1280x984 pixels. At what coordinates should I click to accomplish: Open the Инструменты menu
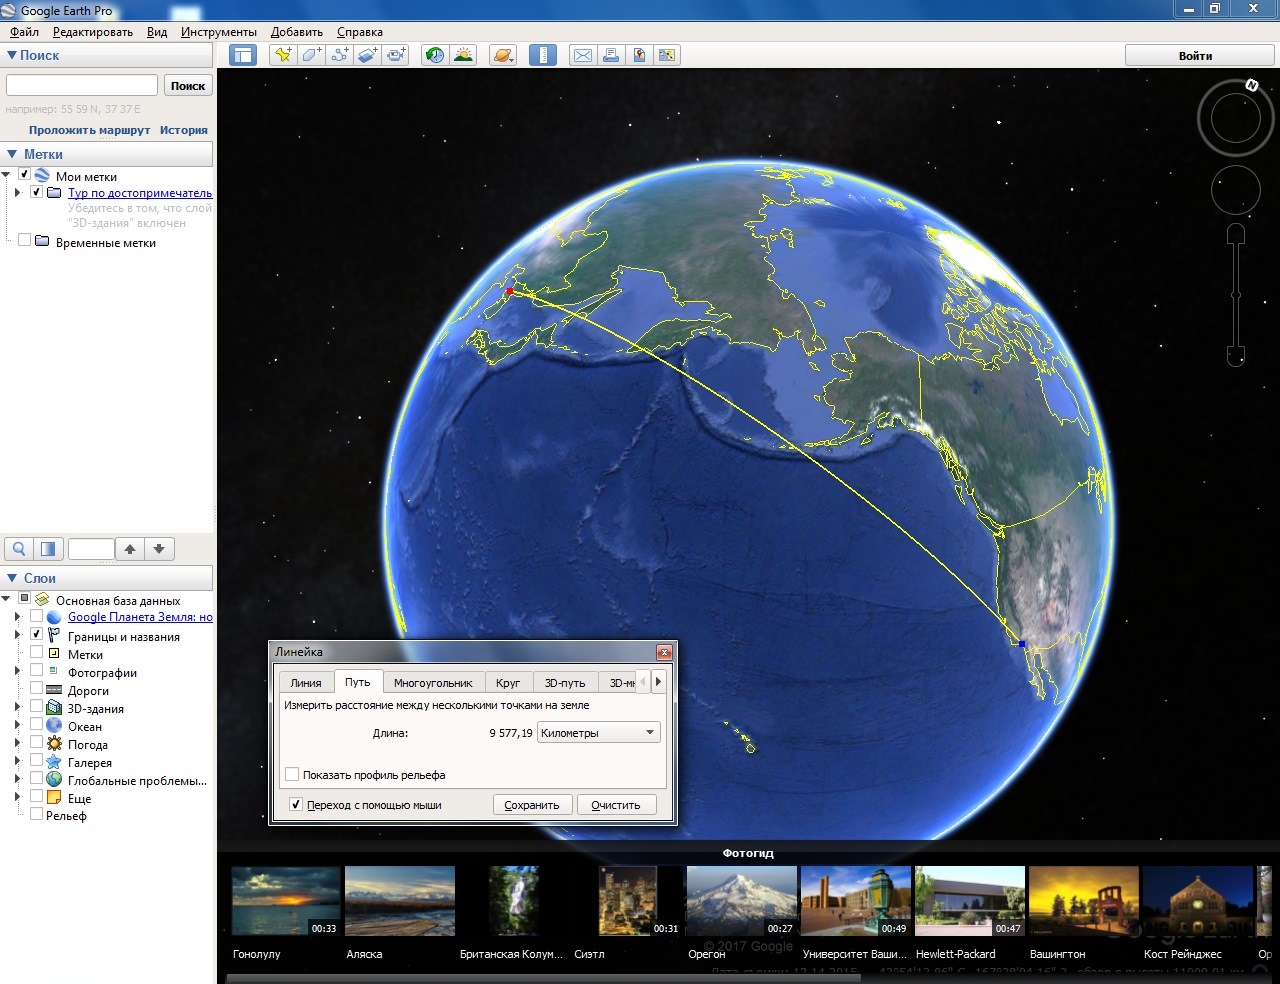[x=219, y=32]
